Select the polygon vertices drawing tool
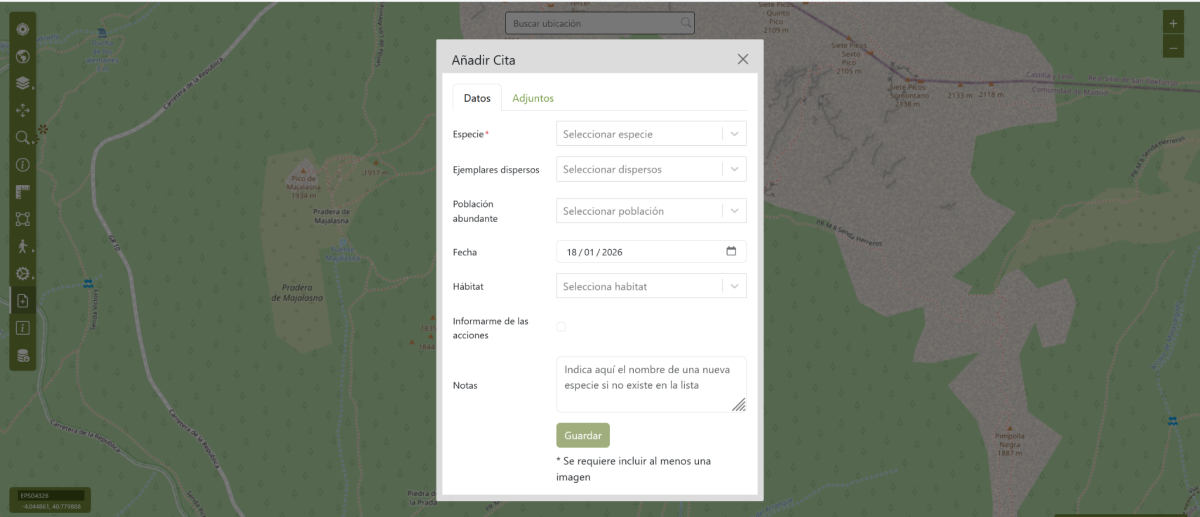Viewport: 1200px width, 517px height. (x=23, y=218)
